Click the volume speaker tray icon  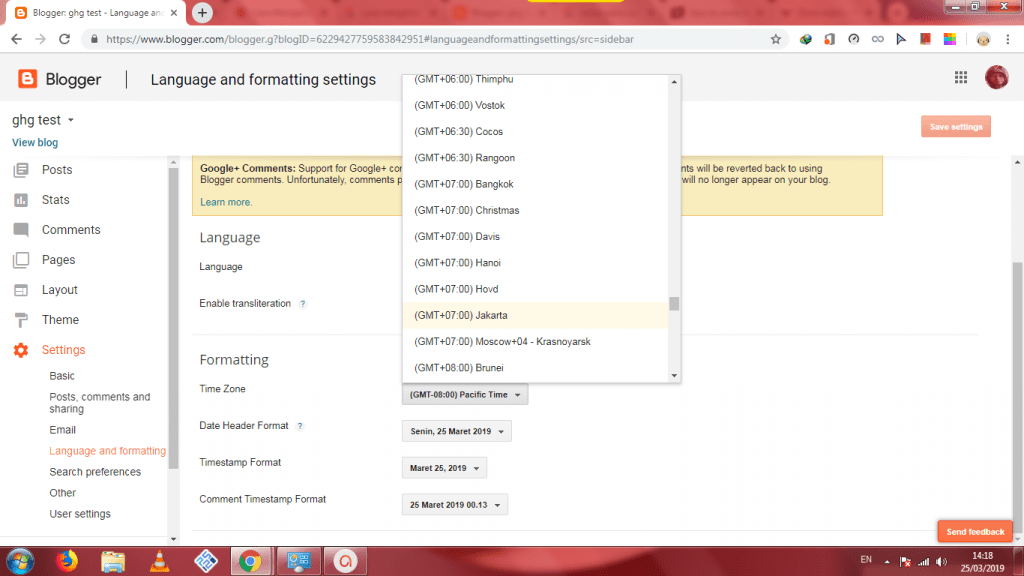pyautogui.click(x=941, y=562)
